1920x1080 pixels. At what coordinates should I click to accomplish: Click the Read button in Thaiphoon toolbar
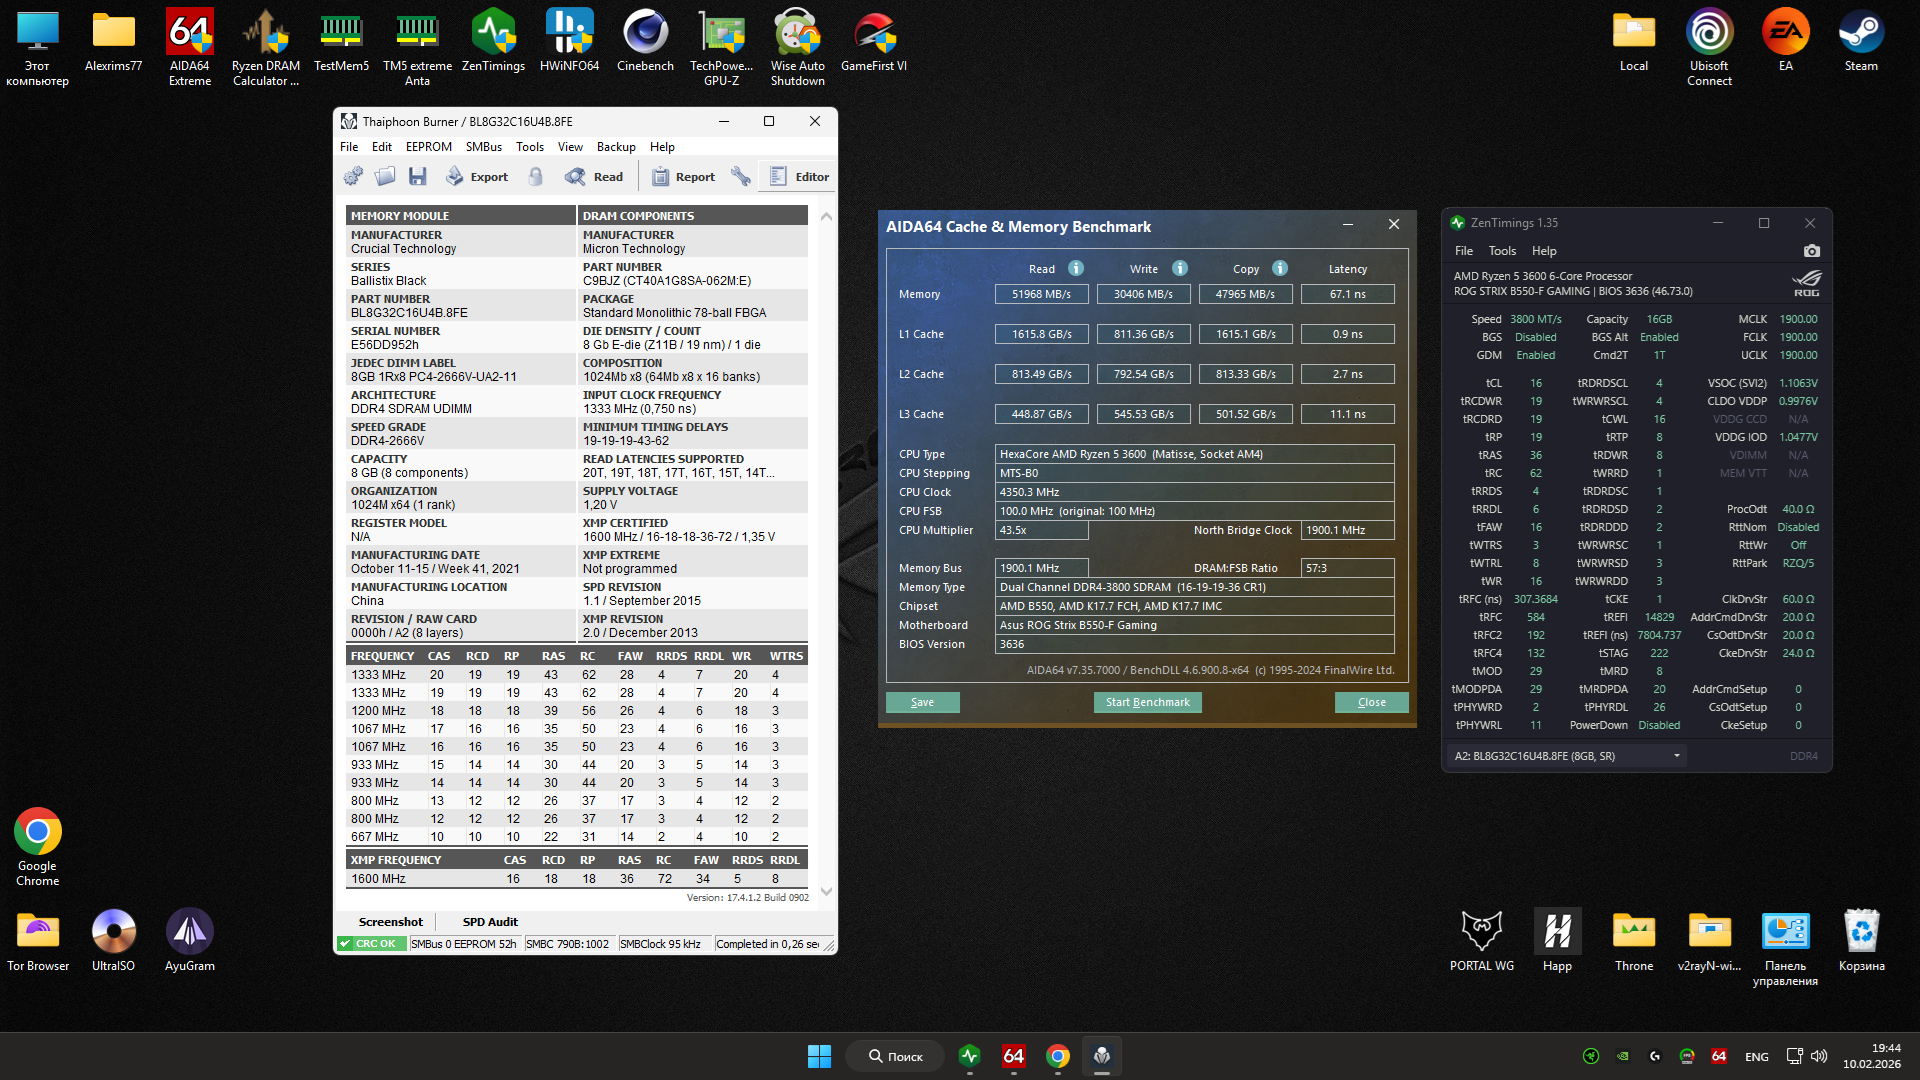[594, 177]
